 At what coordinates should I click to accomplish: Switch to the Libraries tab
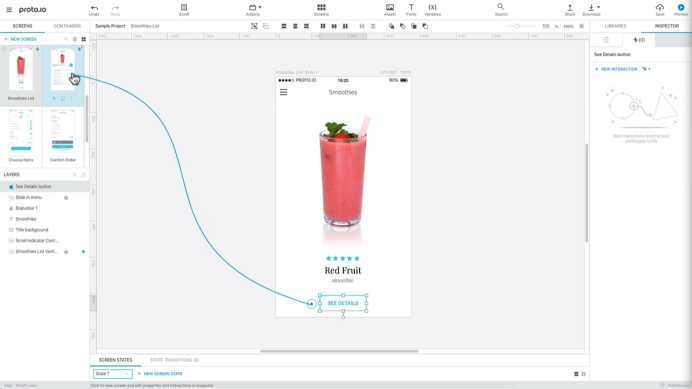click(x=615, y=26)
